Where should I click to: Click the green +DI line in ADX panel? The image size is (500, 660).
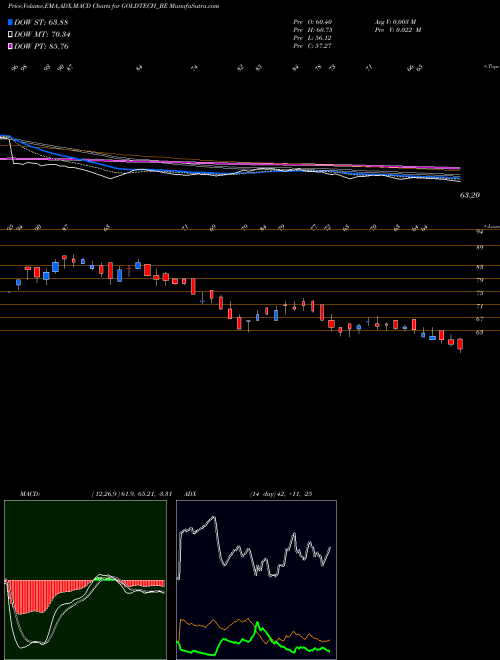click(256, 622)
